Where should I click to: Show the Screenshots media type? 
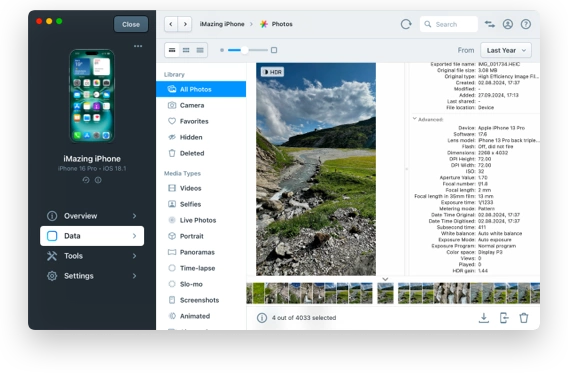tap(201, 300)
